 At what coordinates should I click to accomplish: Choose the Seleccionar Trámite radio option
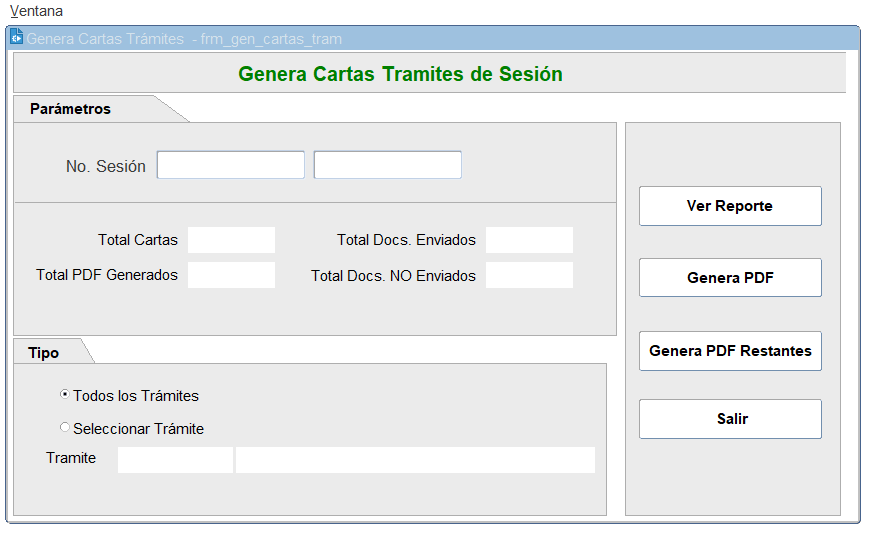pyautogui.click(x=65, y=428)
